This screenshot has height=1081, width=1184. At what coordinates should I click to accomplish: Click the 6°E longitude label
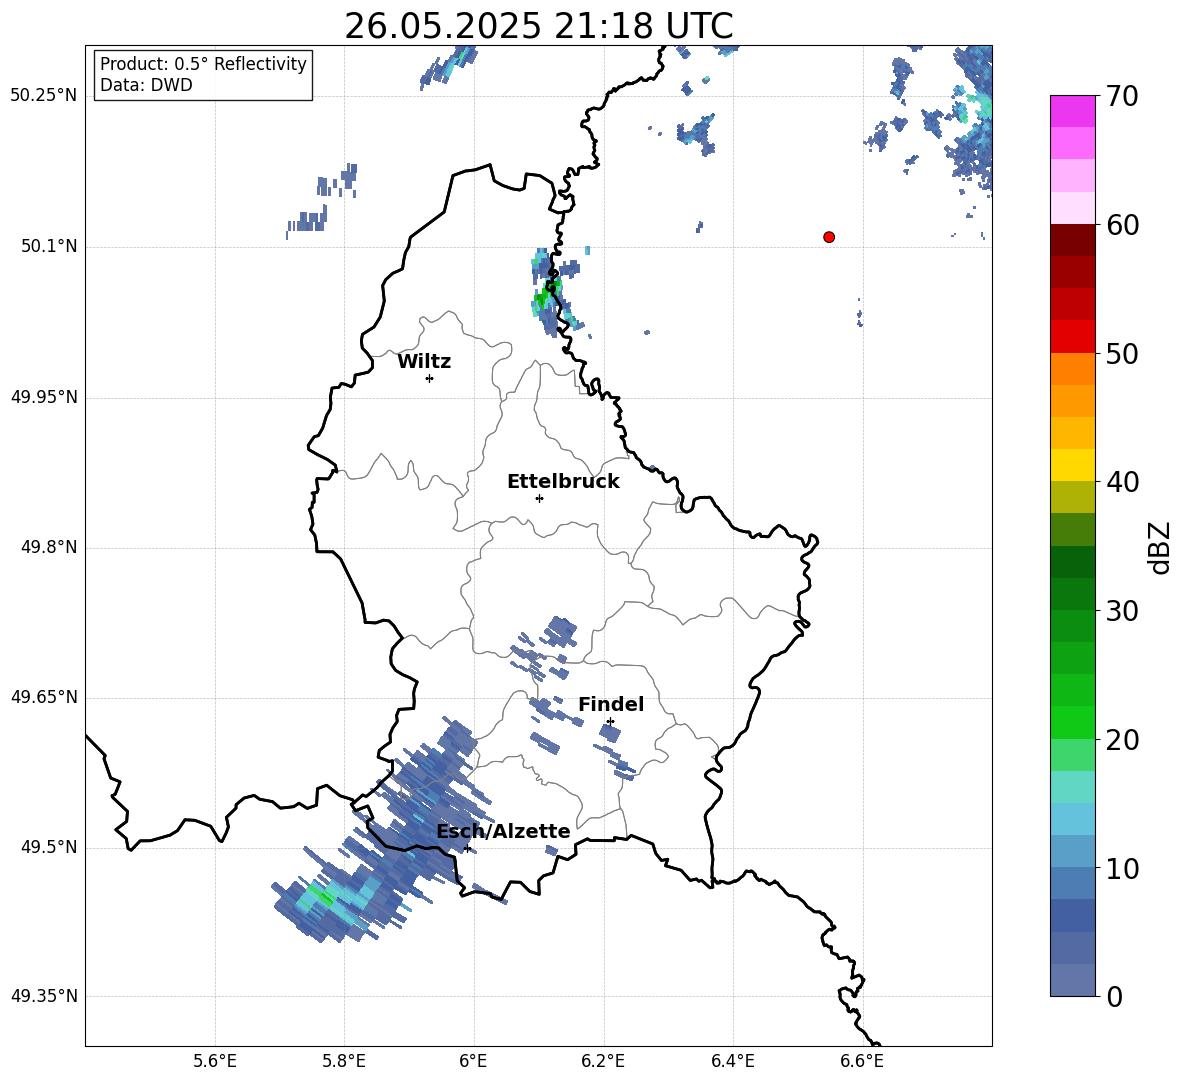point(473,1061)
